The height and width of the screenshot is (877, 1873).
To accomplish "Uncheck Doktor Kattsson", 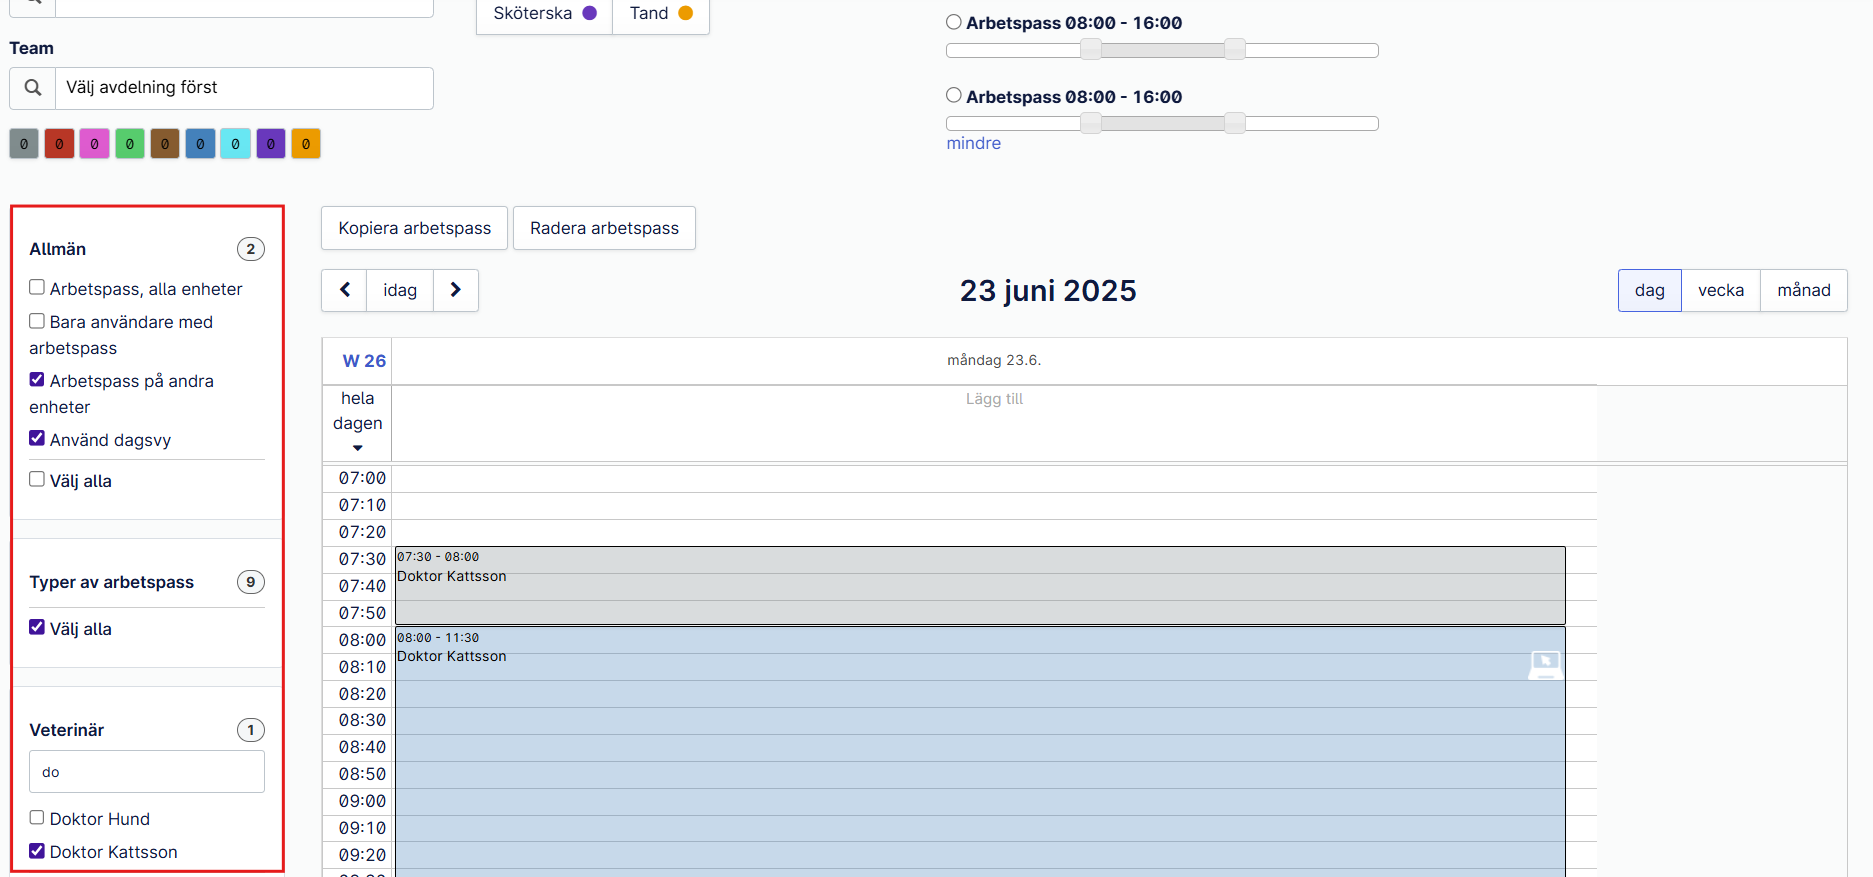I will tap(37, 851).
